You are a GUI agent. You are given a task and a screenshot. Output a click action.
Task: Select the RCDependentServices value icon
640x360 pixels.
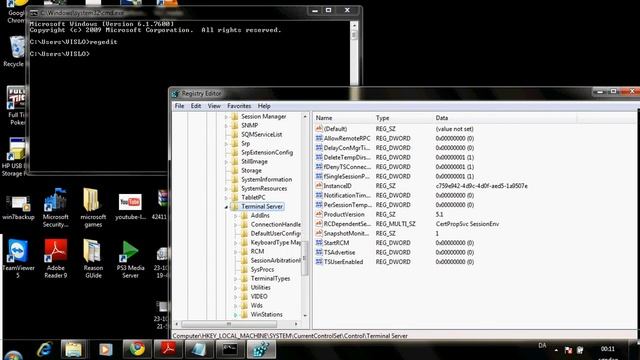[x=319, y=224]
